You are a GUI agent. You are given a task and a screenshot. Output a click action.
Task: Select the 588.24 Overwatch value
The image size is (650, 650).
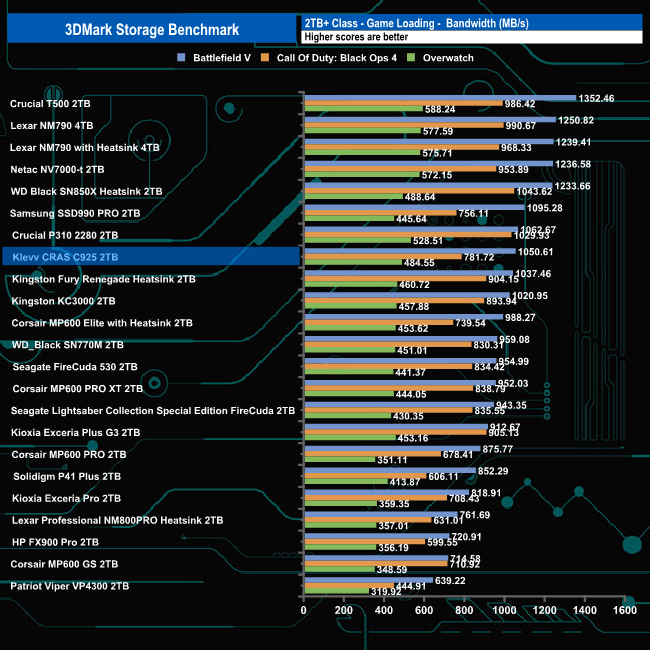[x=440, y=109]
